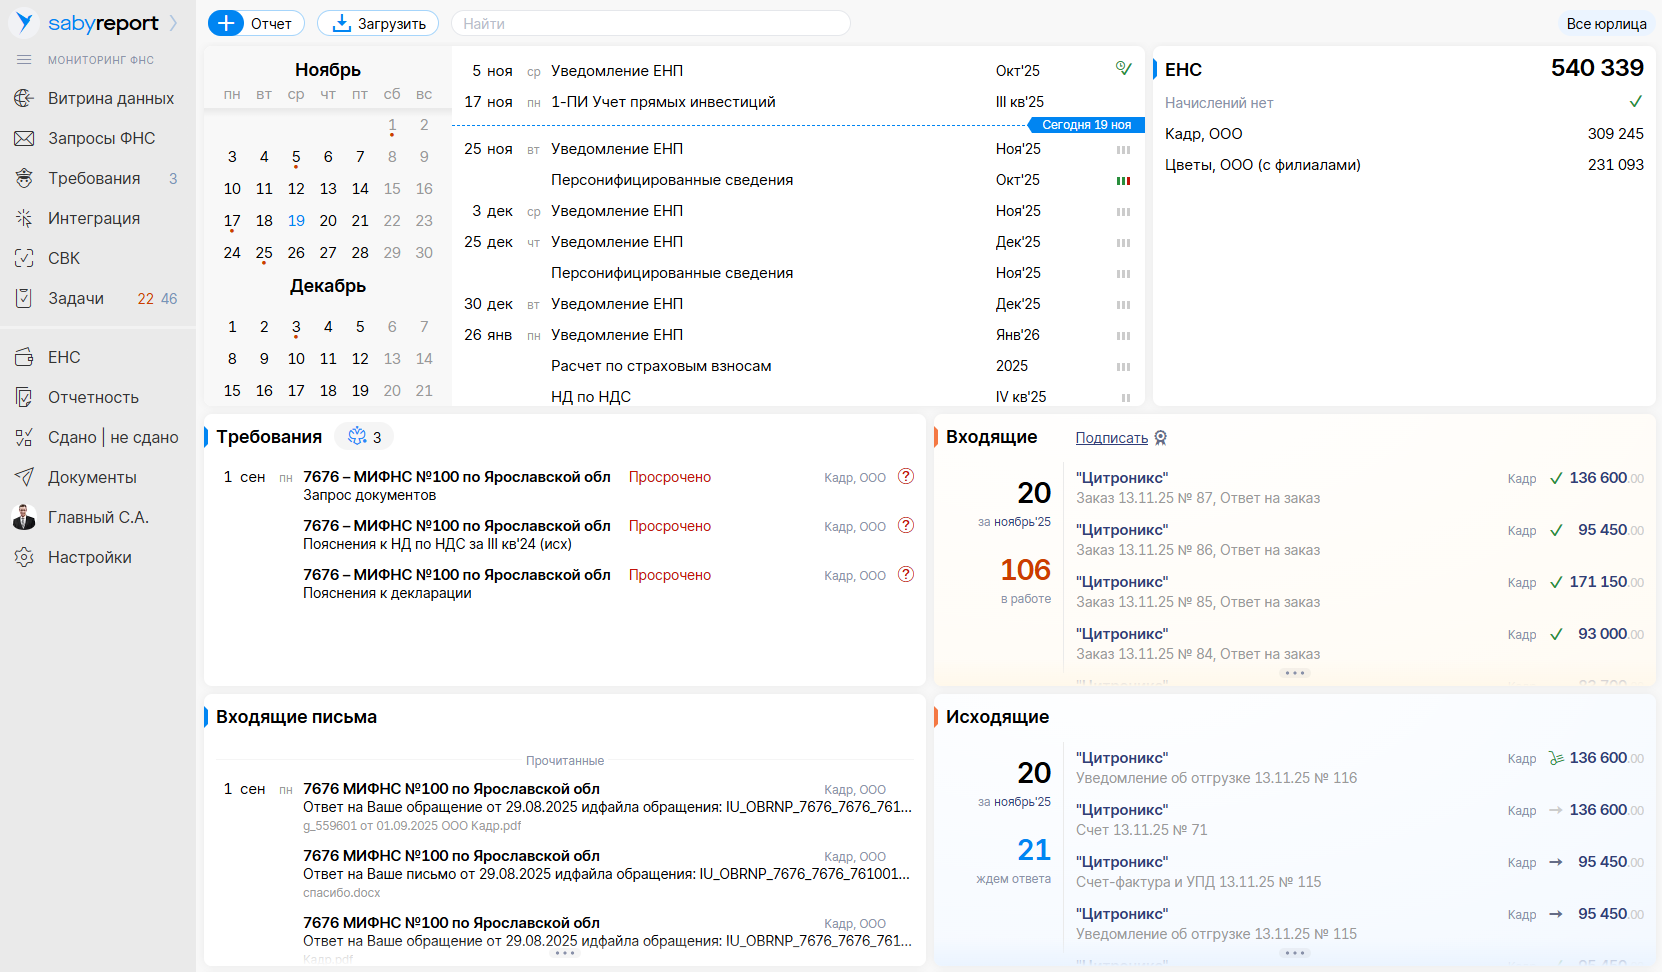Image resolution: width=1662 pixels, height=972 pixels.
Task: Click the Подписать link
Action: click(x=1111, y=438)
